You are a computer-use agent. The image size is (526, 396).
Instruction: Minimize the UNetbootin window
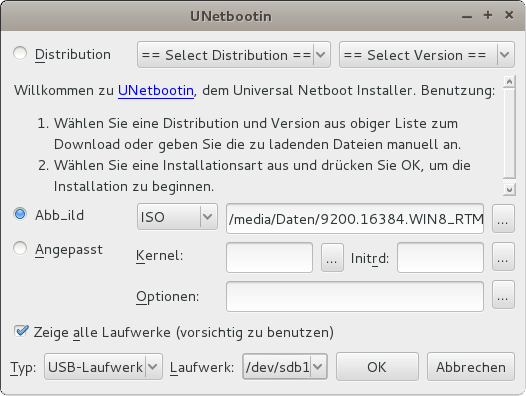[467, 16]
